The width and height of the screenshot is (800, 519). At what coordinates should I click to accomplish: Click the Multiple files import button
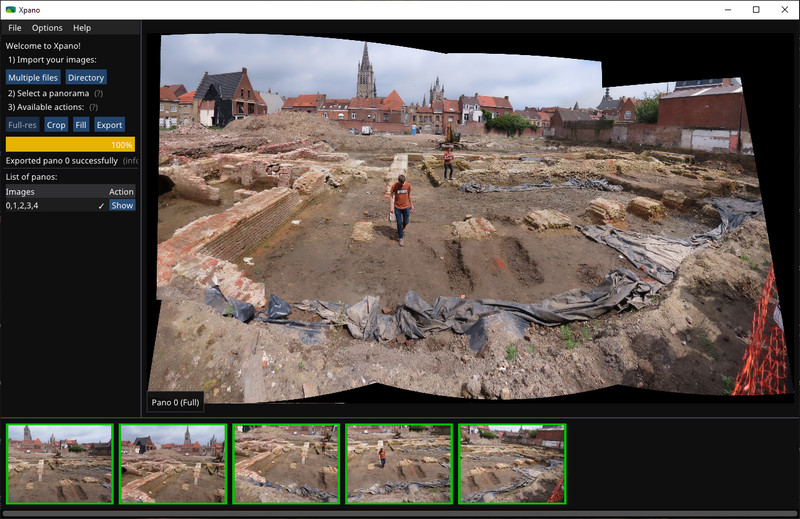pyautogui.click(x=33, y=78)
